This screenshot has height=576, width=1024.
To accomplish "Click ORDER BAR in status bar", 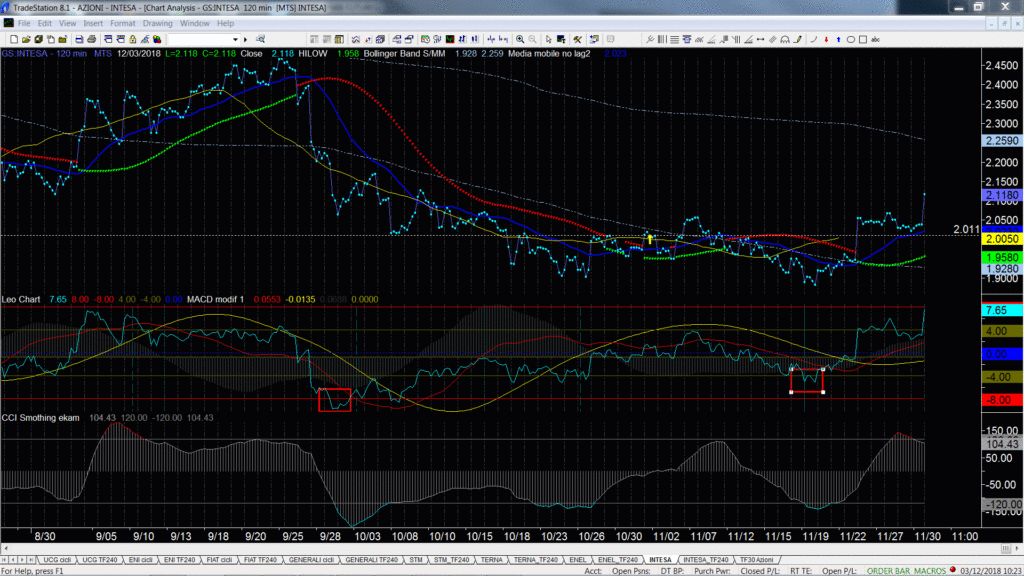I will tap(888, 571).
